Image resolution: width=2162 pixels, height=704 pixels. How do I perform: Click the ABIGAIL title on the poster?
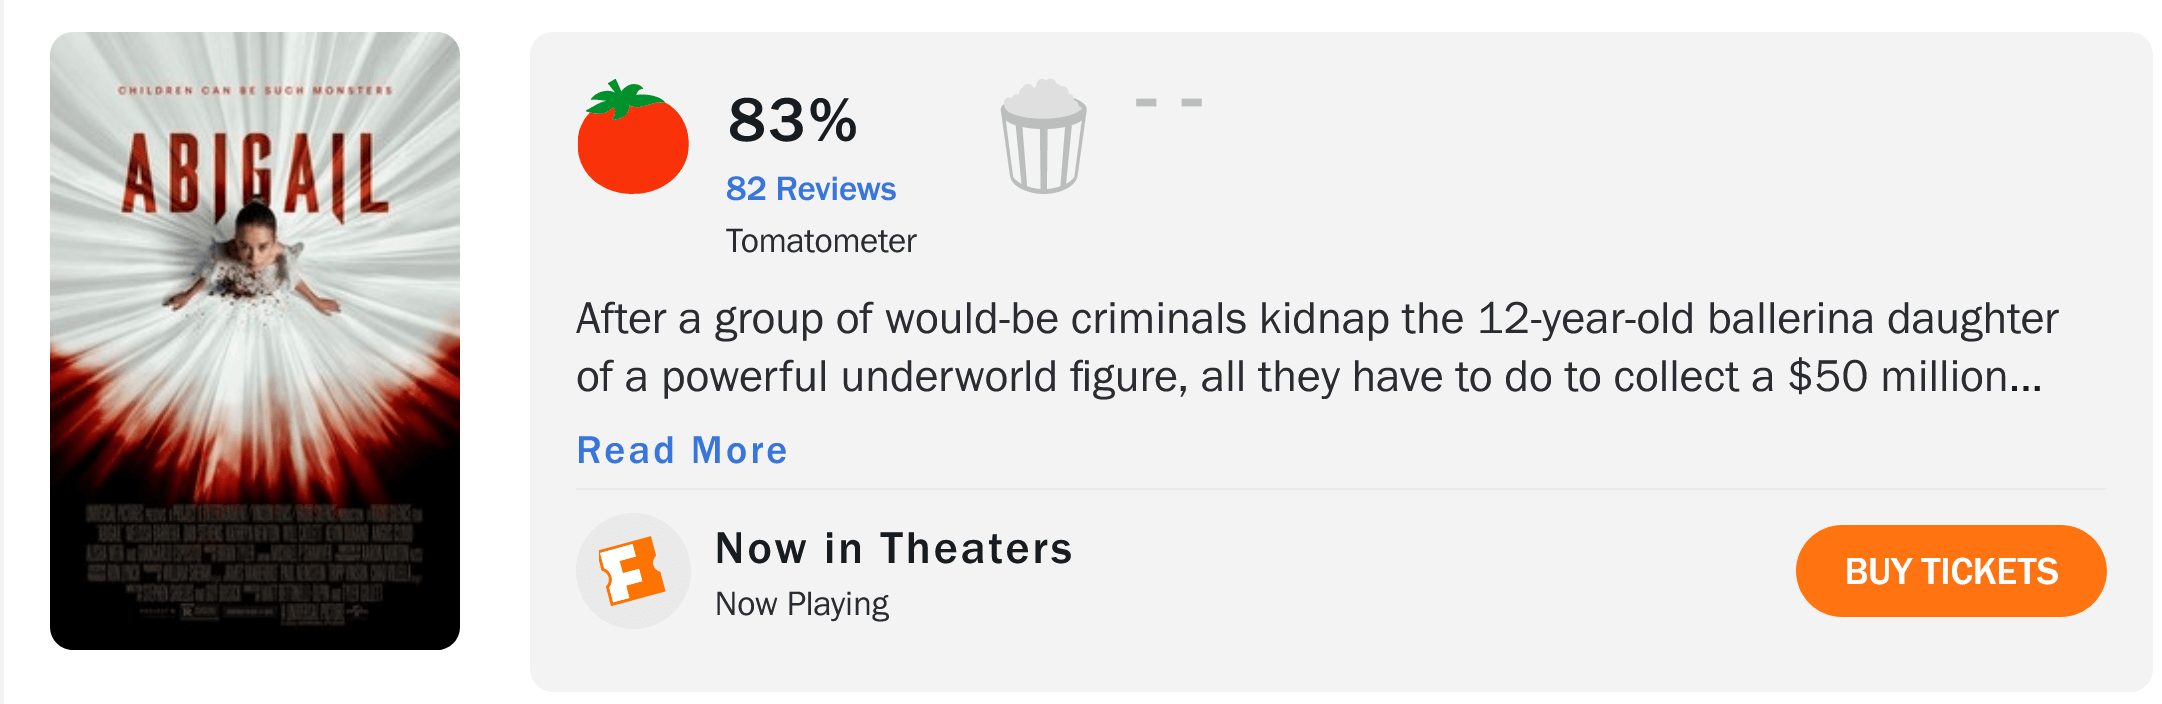[255, 176]
